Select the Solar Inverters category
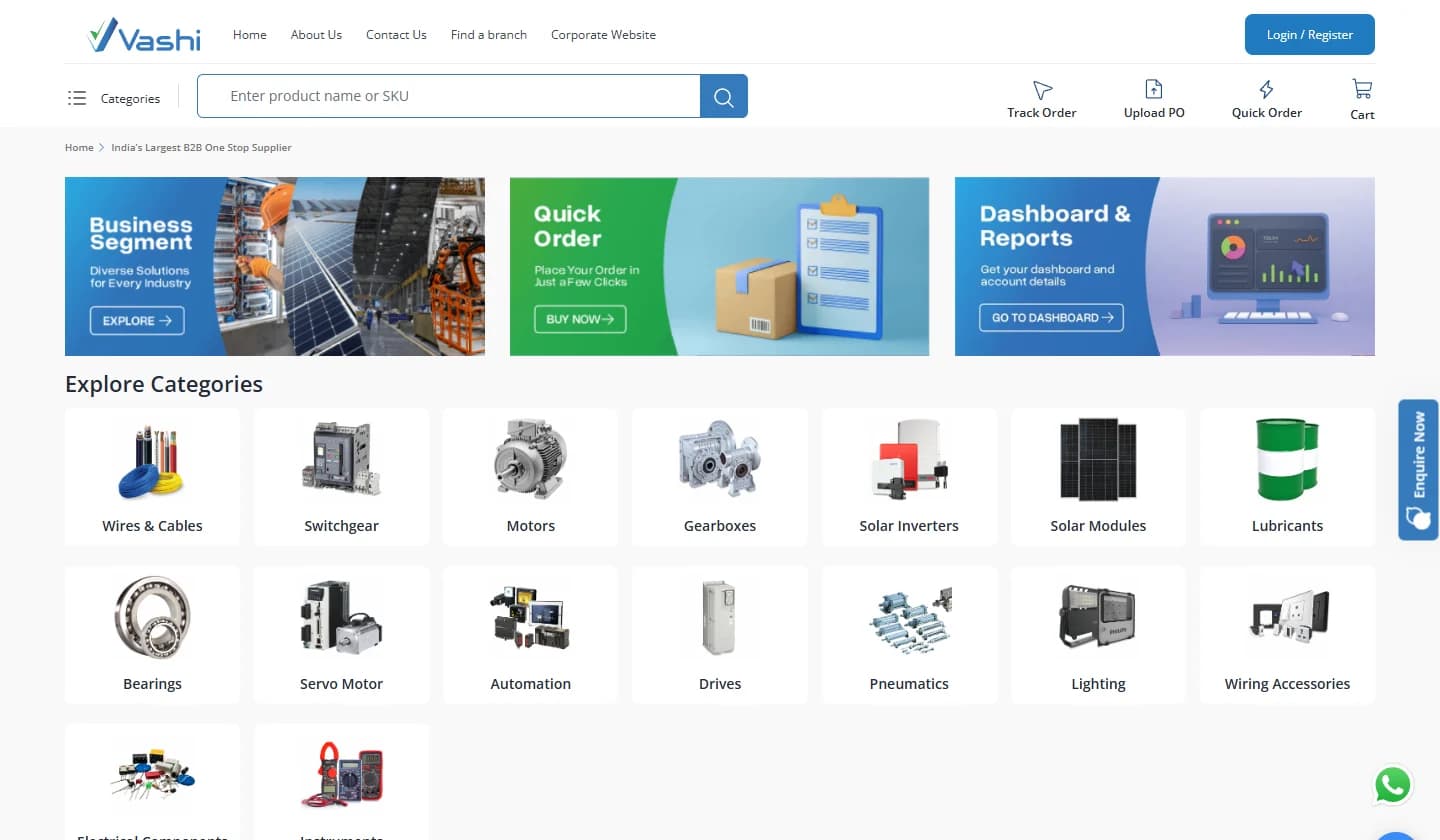Image resolution: width=1440 pixels, height=840 pixels. 909,477
